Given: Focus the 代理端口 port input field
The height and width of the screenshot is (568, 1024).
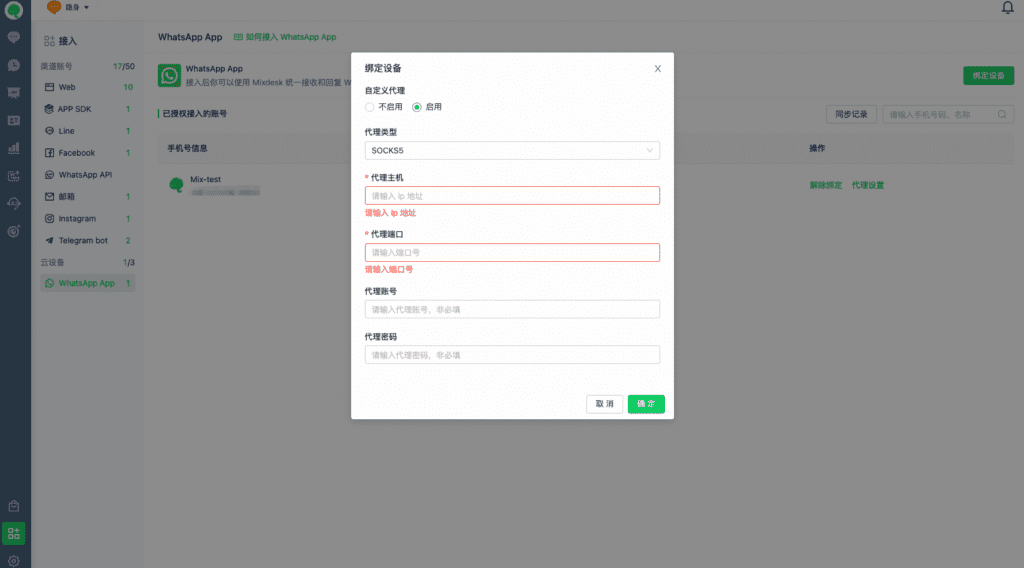Looking at the screenshot, I should [512, 253].
